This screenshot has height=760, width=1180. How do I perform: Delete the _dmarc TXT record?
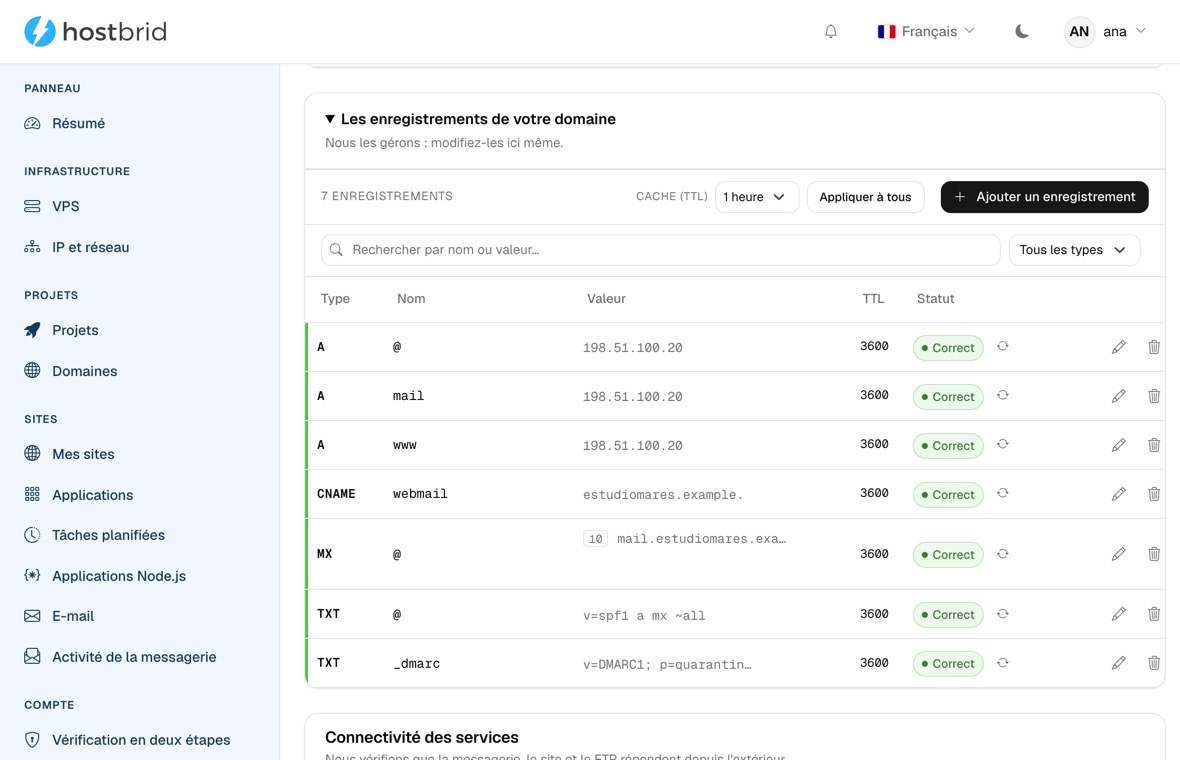tap(1154, 663)
